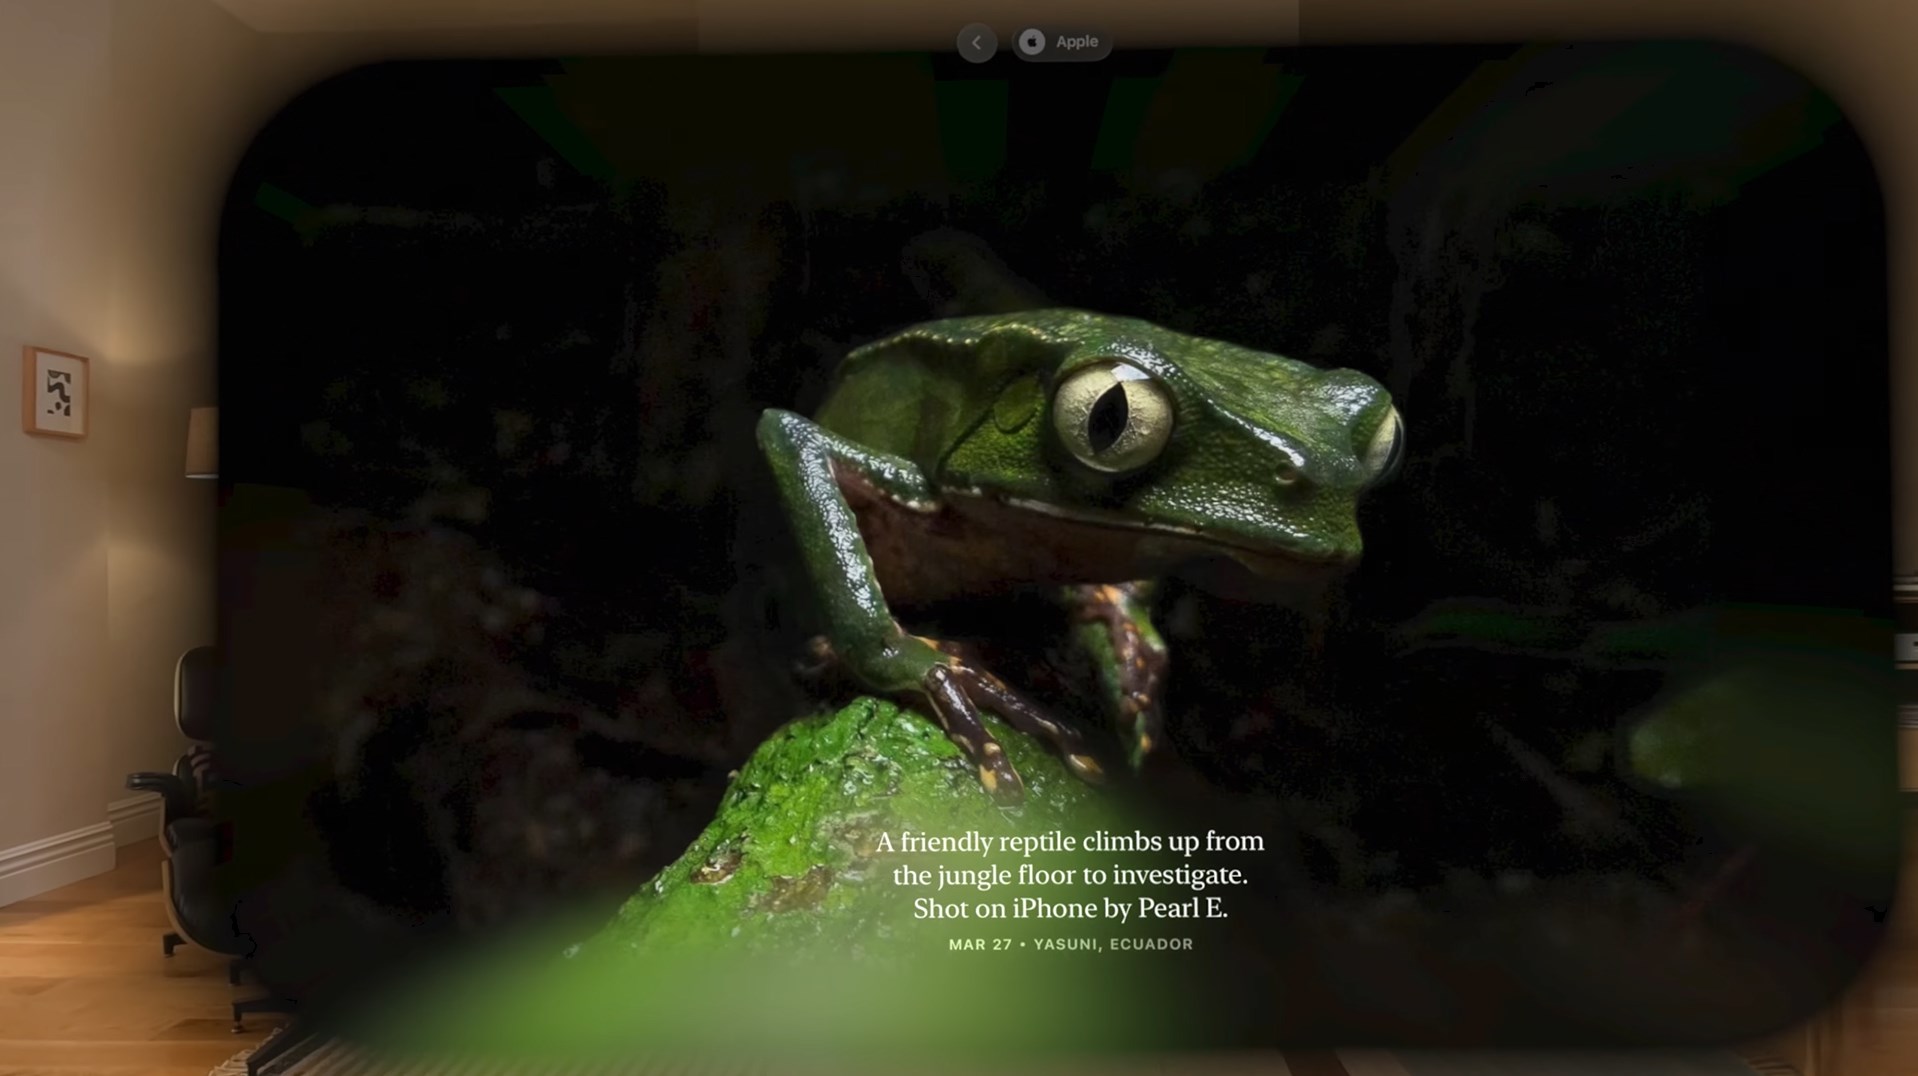This screenshot has height=1076, width=1918.
Task: Open the Apple account pill
Action: point(1062,42)
